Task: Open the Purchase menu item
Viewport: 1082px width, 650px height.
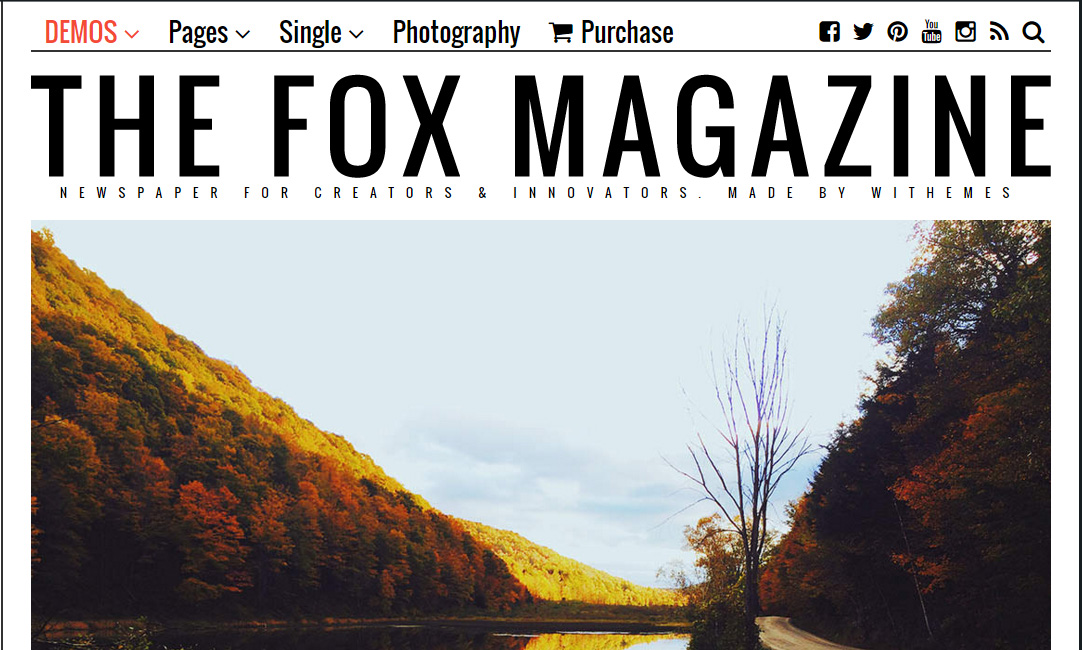Action: tap(627, 32)
